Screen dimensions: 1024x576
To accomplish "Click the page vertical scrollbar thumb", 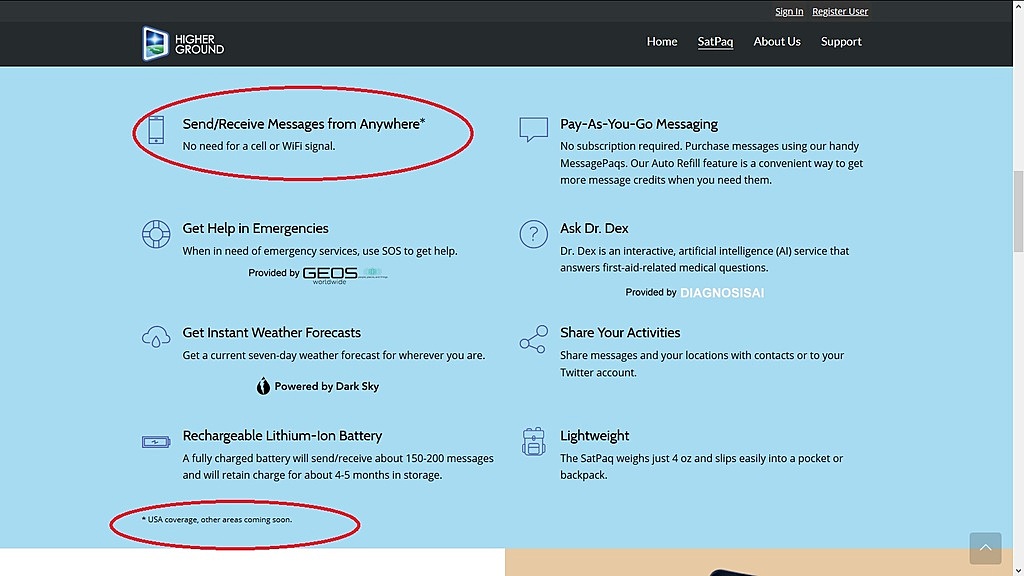I will pos(1018,211).
